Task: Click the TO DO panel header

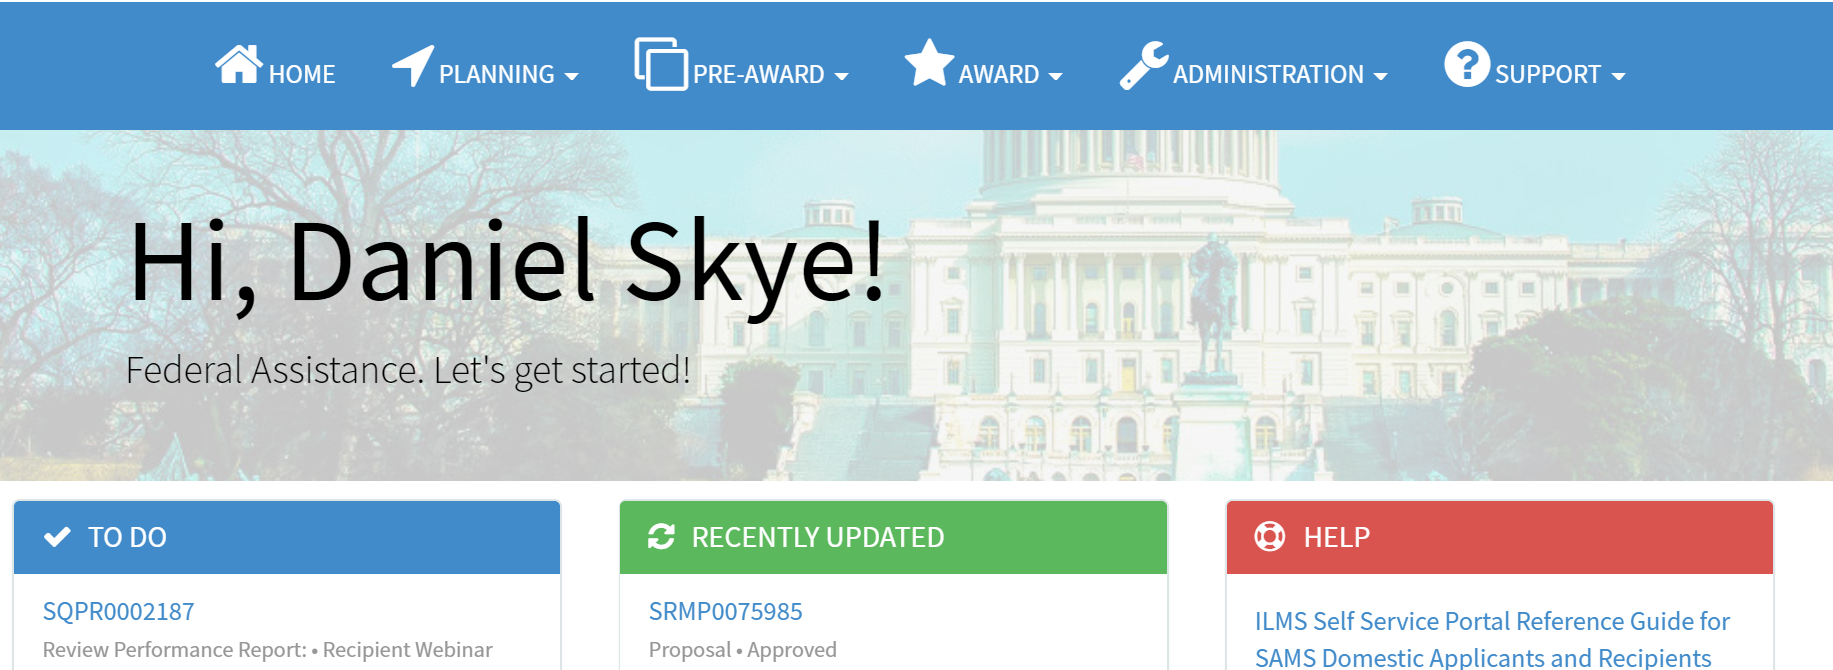Action: click(x=287, y=537)
